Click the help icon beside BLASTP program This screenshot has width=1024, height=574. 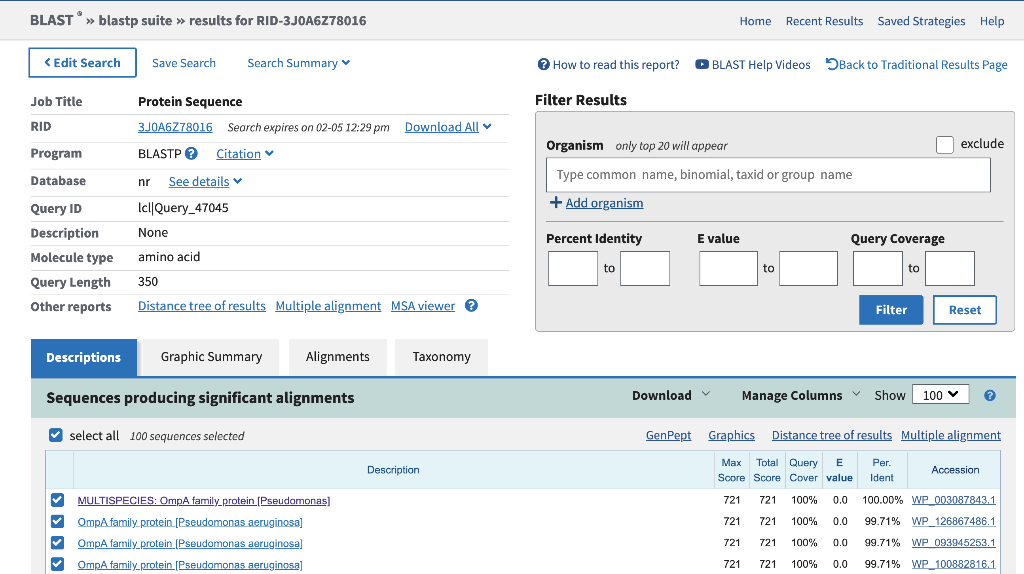tap(191, 153)
